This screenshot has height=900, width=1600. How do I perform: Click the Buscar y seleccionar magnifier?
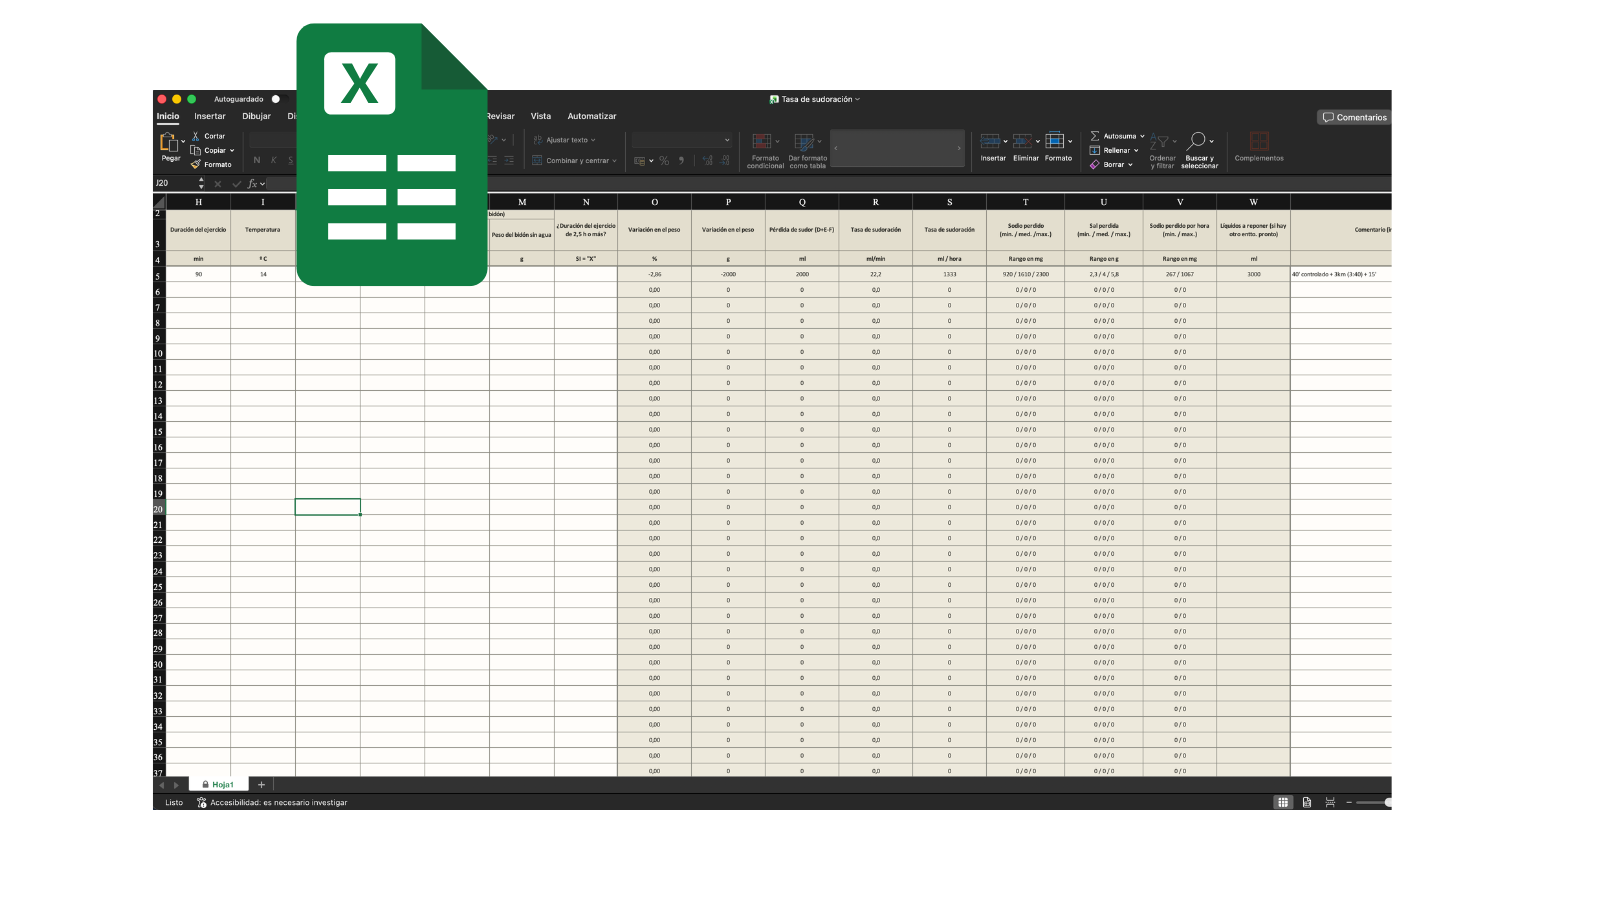tap(1196, 141)
